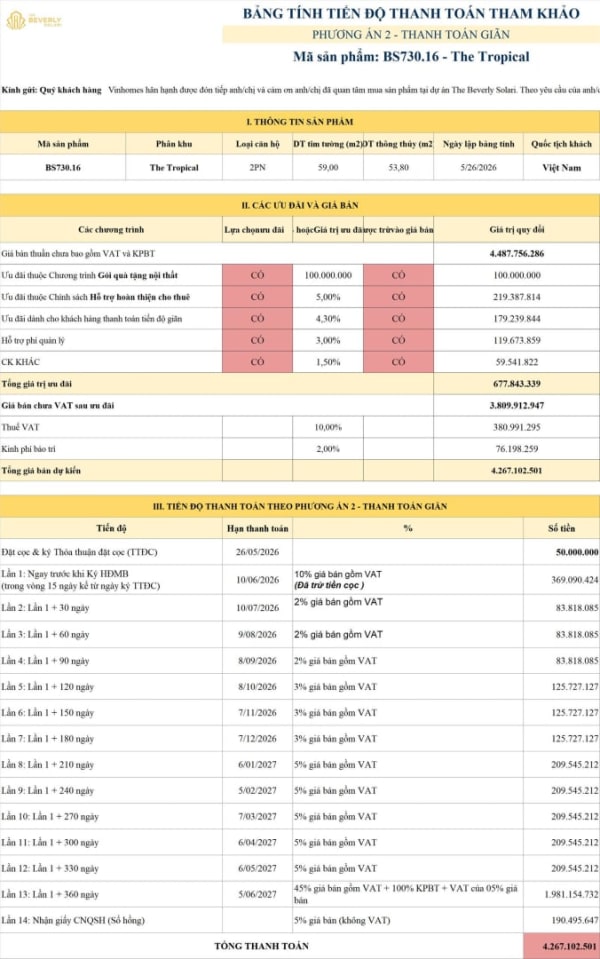Viewport: 600px width, 959px height.
Task: Click The Beverly Solari logo
Action: 34,20
